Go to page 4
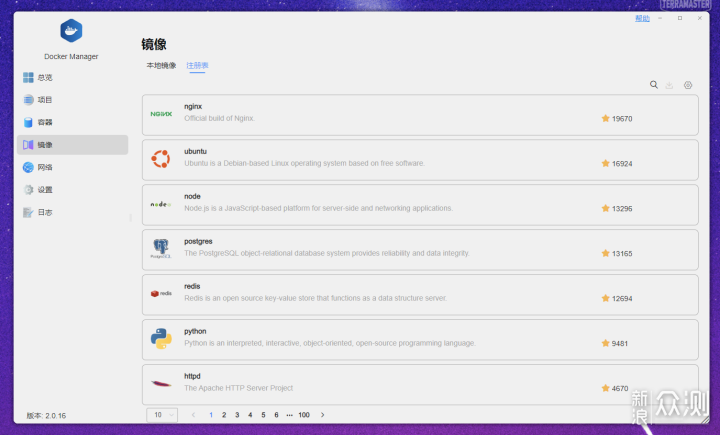This screenshot has width=720, height=435. pyautogui.click(x=250, y=415)
